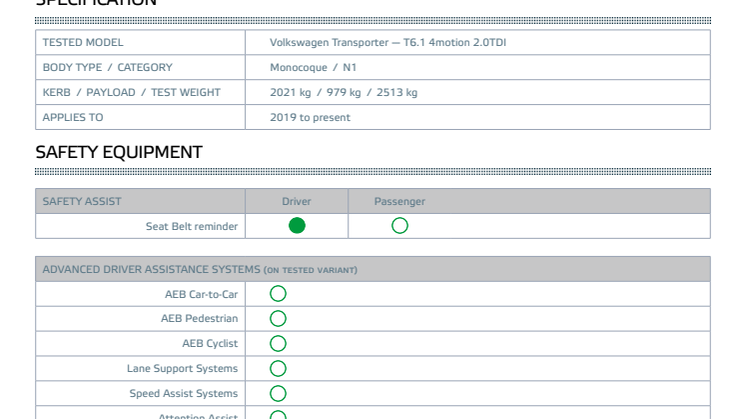Select the 'TESTED MODEL' label cell
Image resolution: width=746 pixels, height=419 pixels.
click(140, 42)
